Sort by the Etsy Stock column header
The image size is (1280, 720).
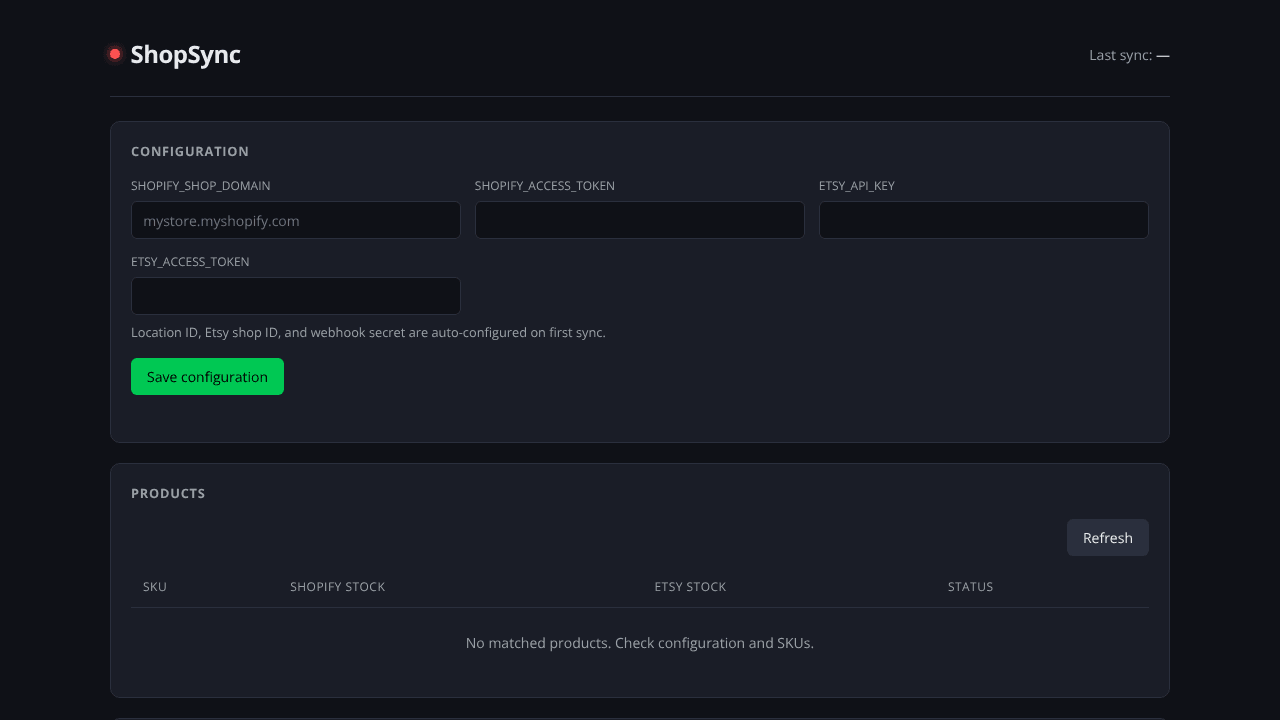click(690, 587)
